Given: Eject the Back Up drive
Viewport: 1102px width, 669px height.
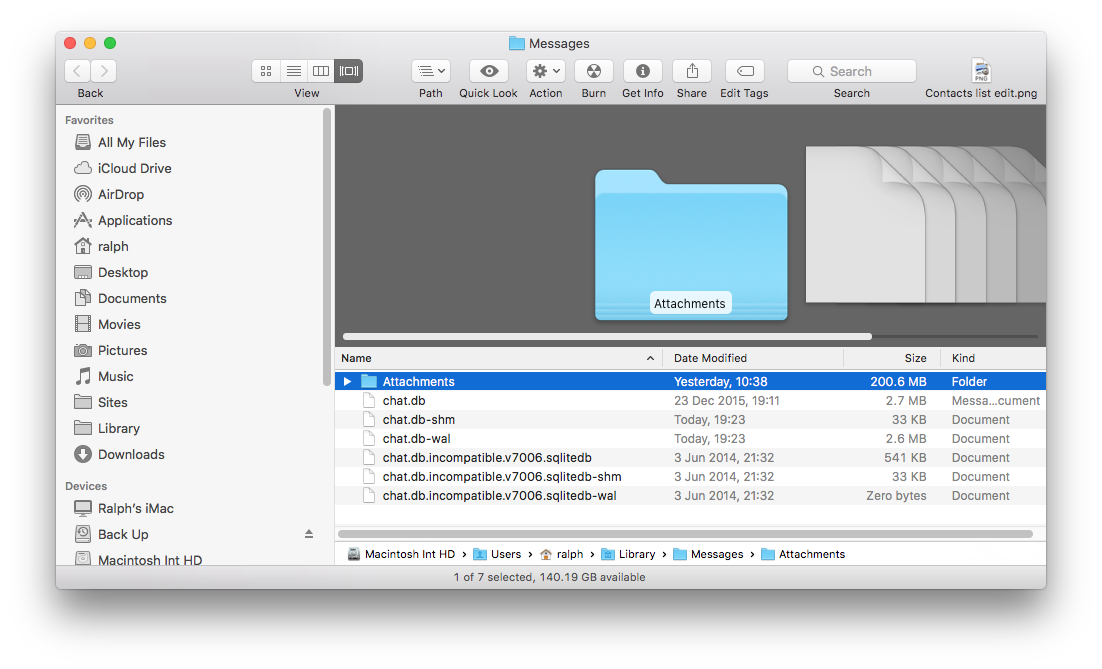Looking at the screenshot, I should [309, 534].
